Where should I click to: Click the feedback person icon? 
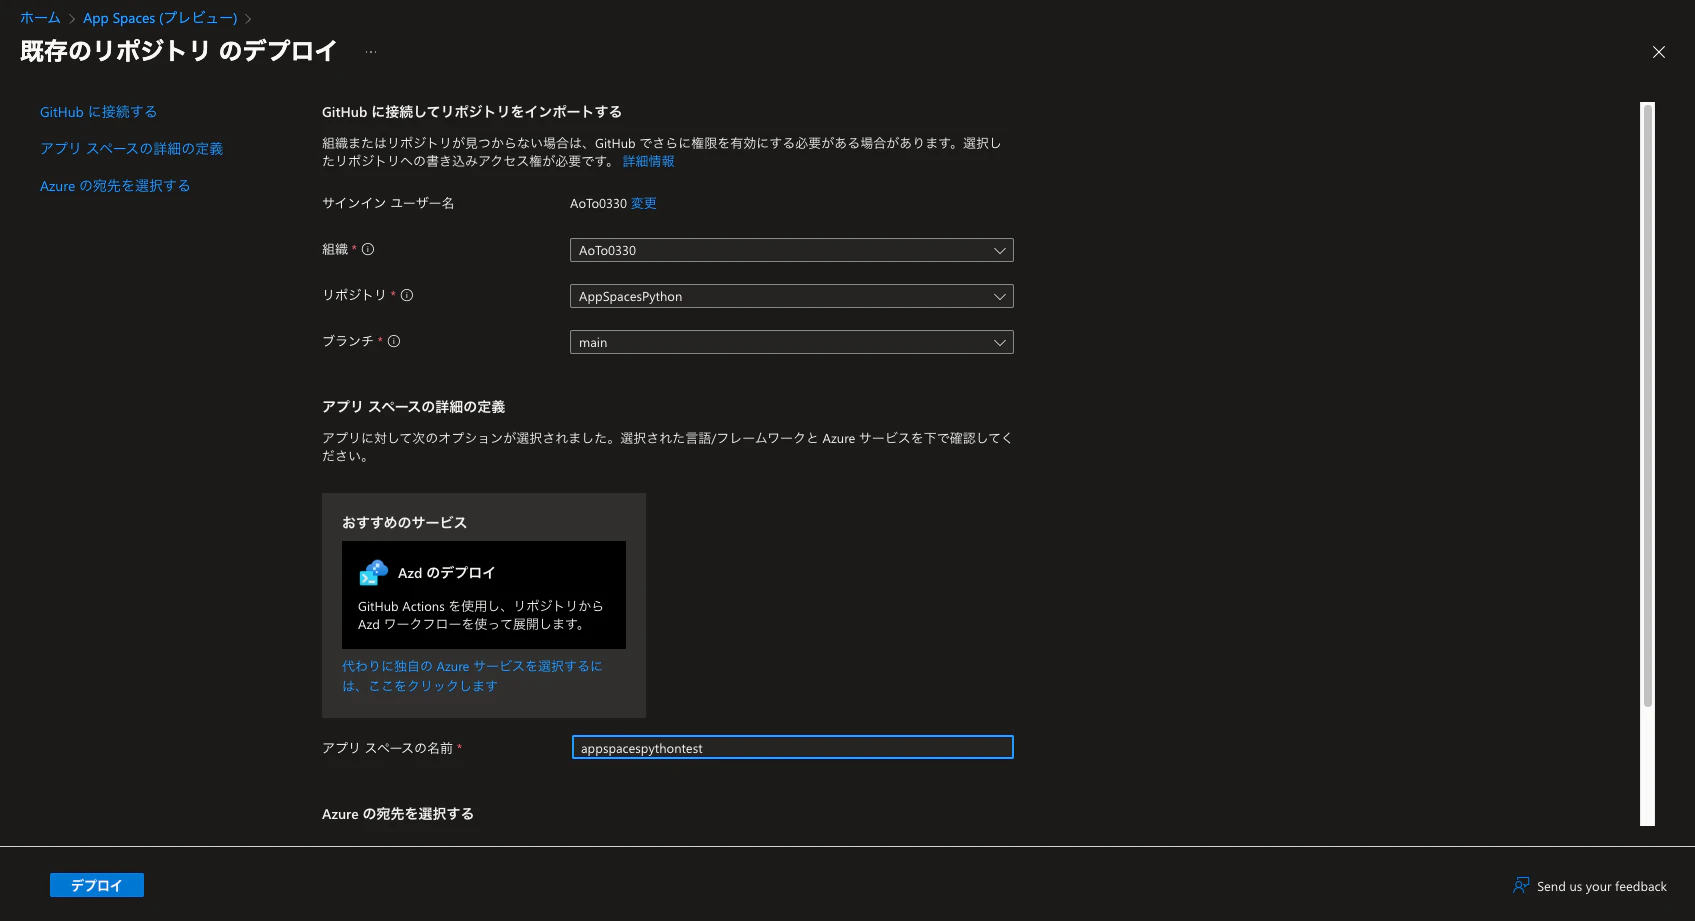tap(1521, 885)
